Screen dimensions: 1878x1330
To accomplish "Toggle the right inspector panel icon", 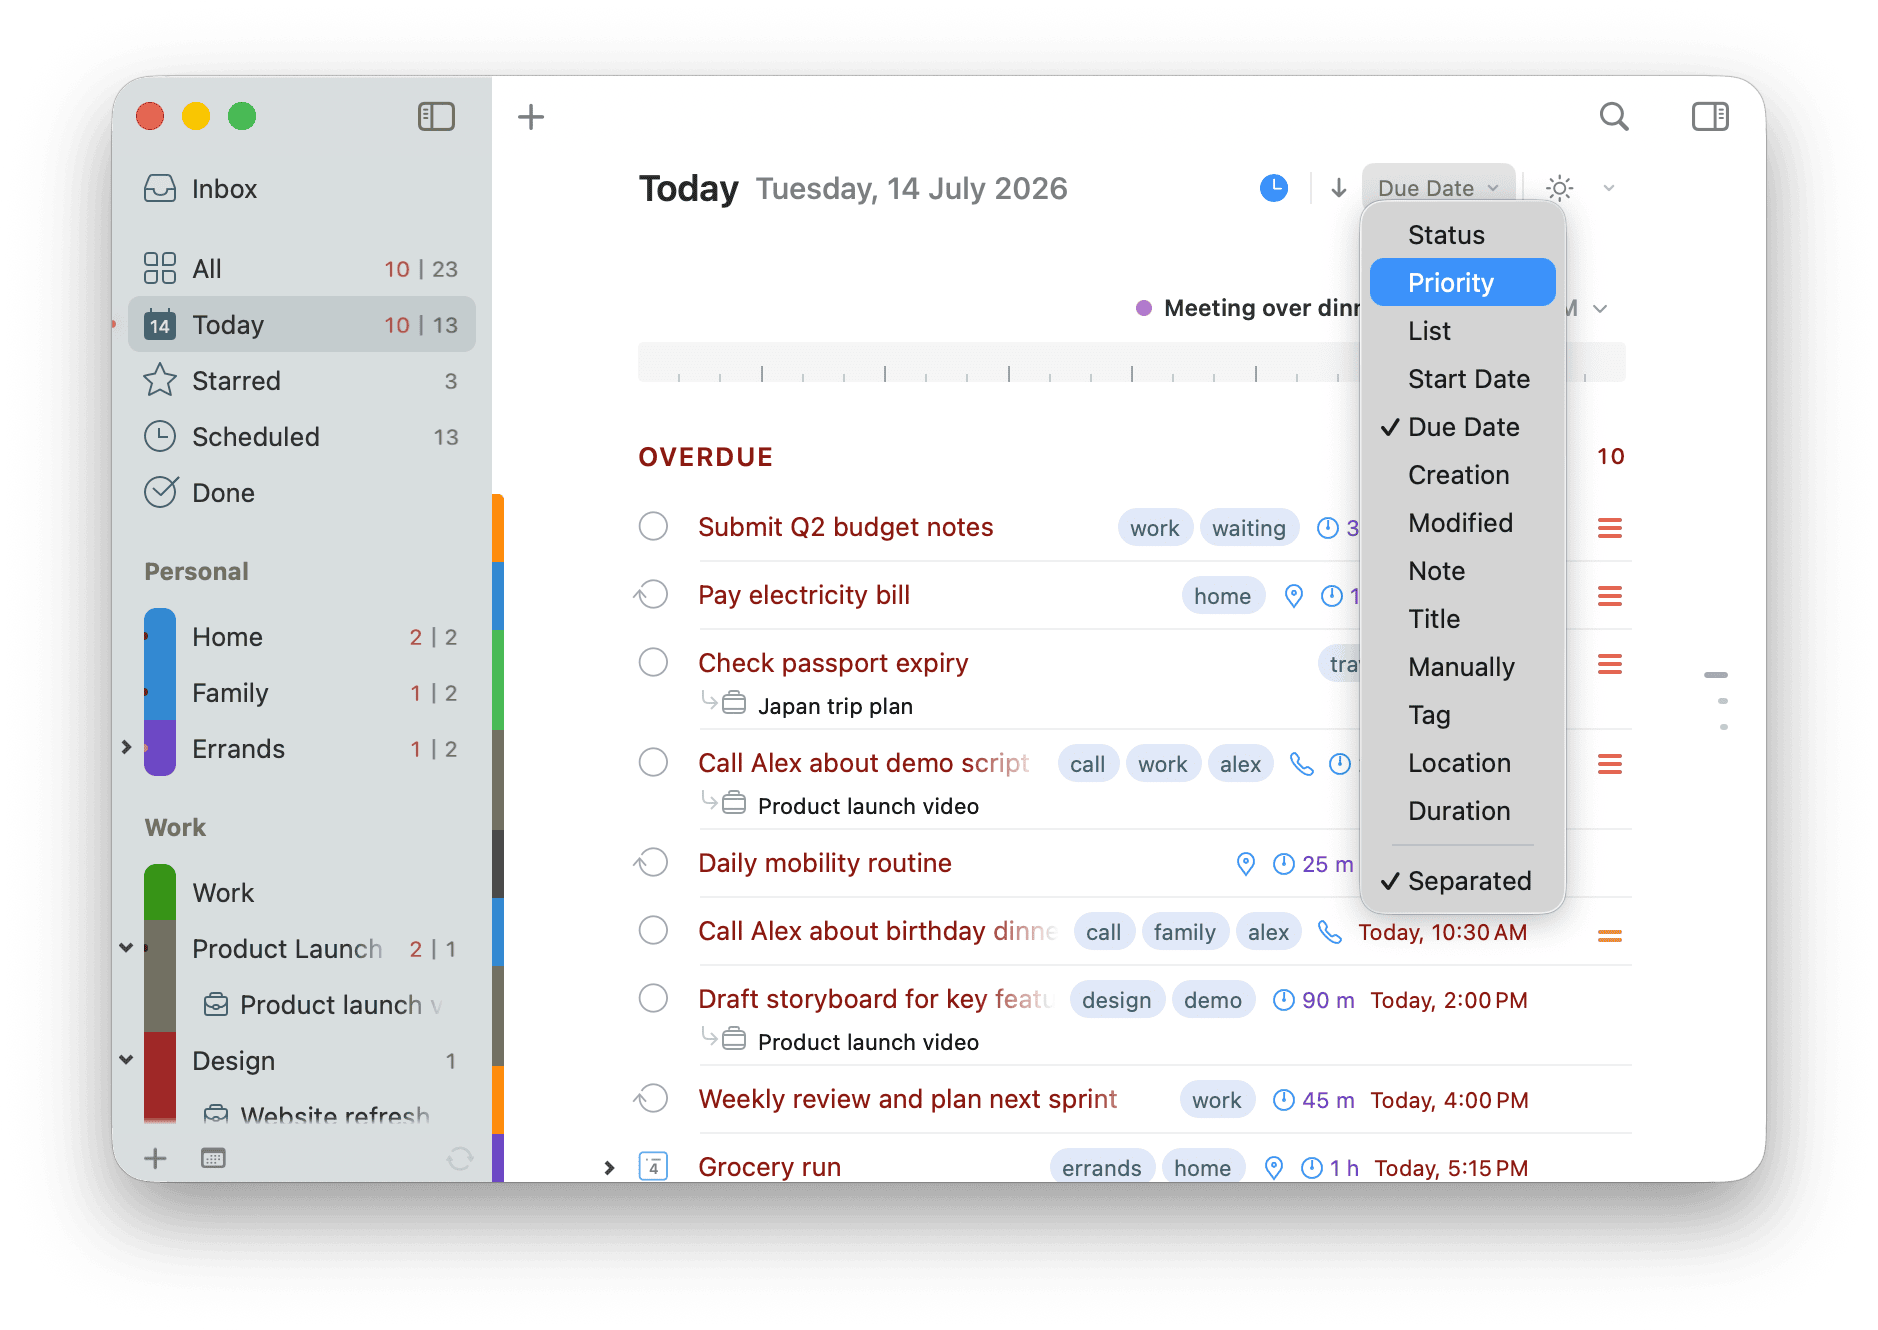I will click(1710, 116).
